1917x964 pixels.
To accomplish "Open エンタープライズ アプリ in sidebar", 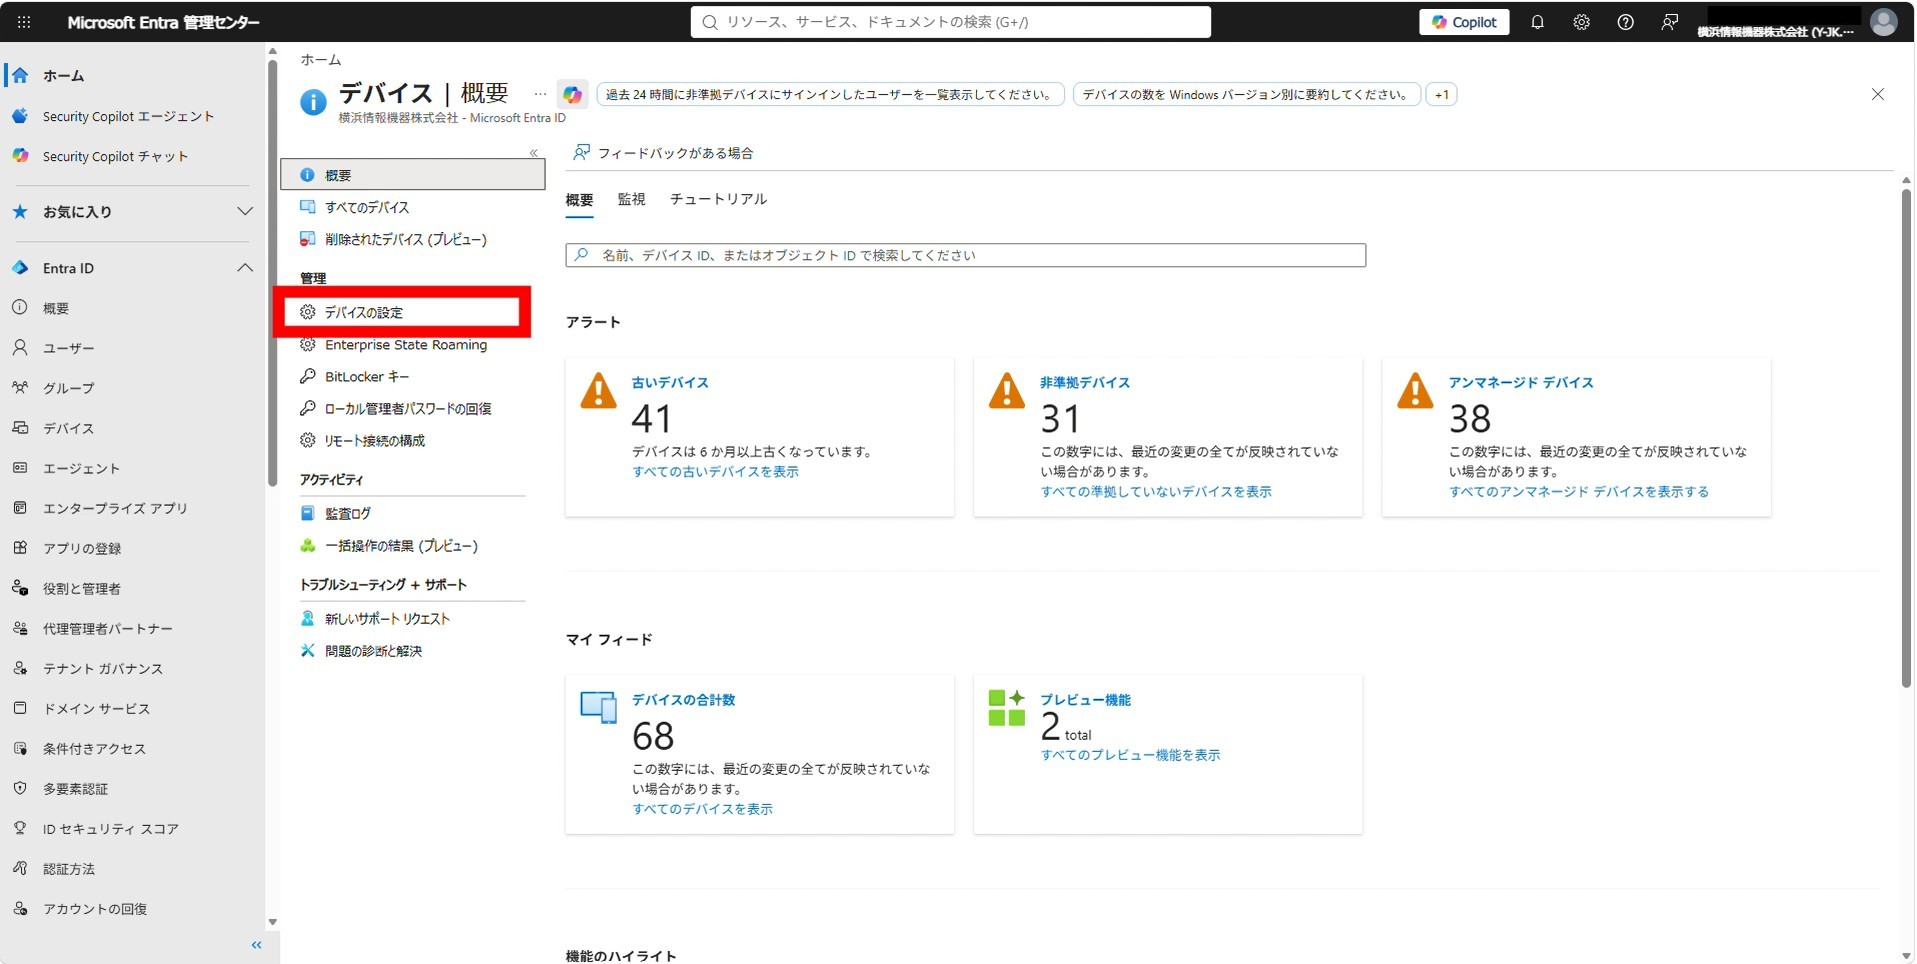I will [x=115, y=508].
